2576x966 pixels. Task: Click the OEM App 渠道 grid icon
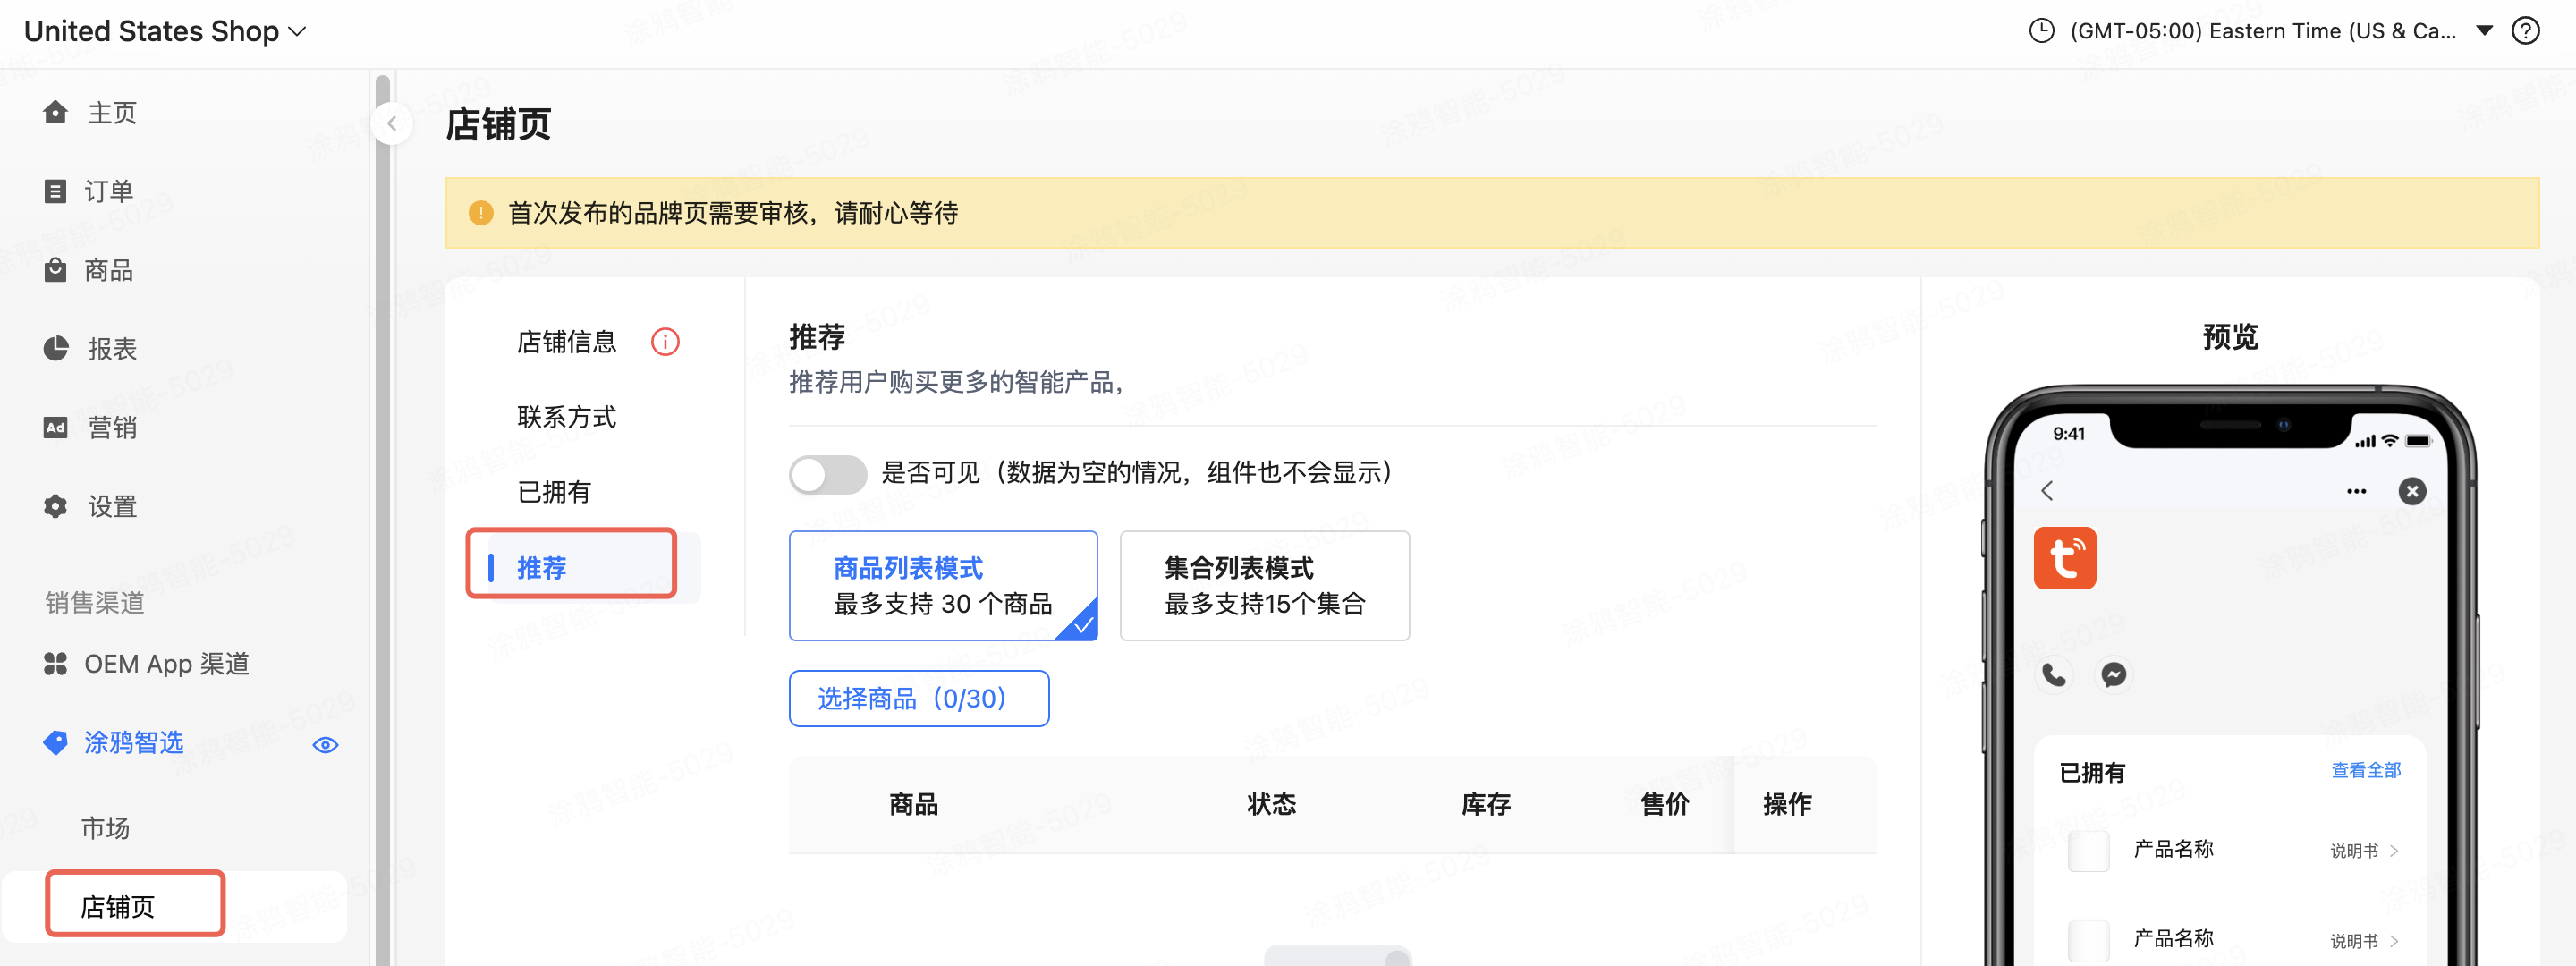pyautogui.click(x=56, y=664)
